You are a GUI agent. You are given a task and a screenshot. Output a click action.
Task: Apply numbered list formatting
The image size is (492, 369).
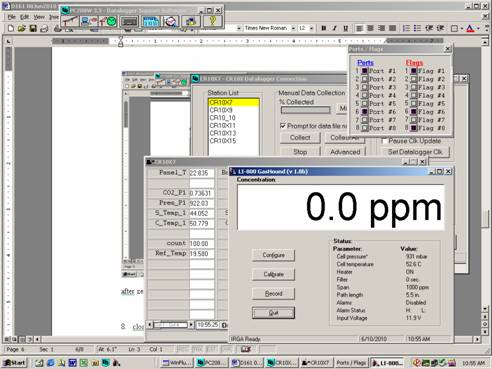click(x=406, y=28)
